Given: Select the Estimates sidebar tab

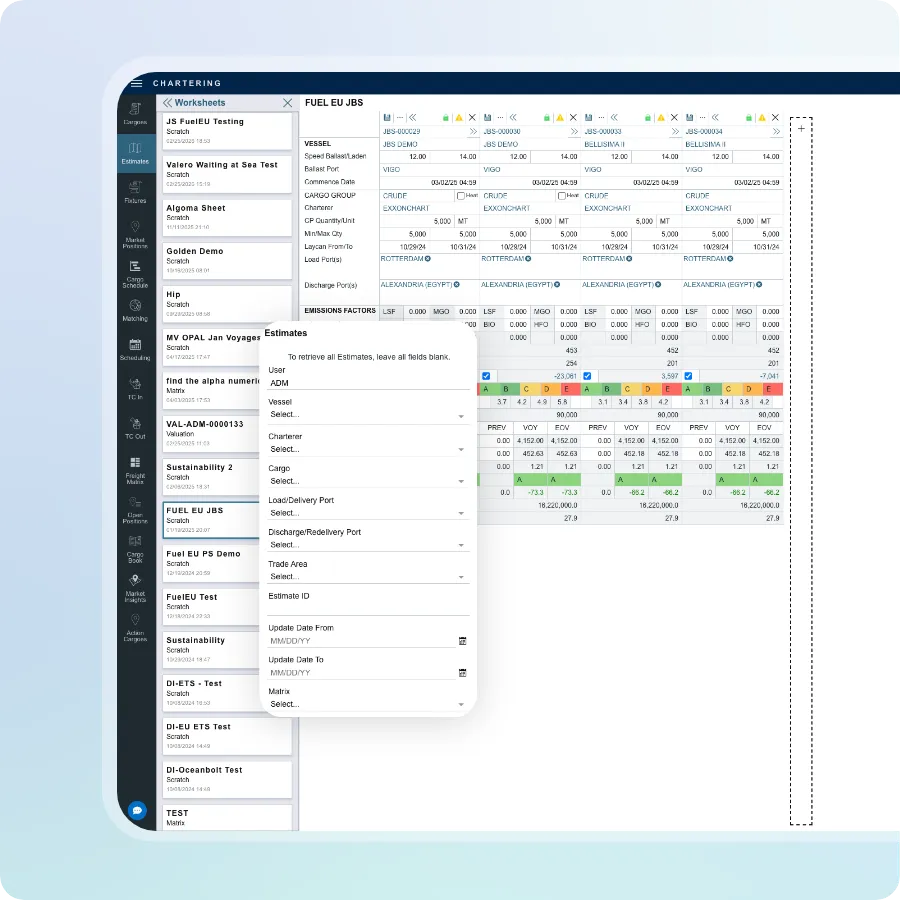Looking at the screenshot, I should [135, 153].
